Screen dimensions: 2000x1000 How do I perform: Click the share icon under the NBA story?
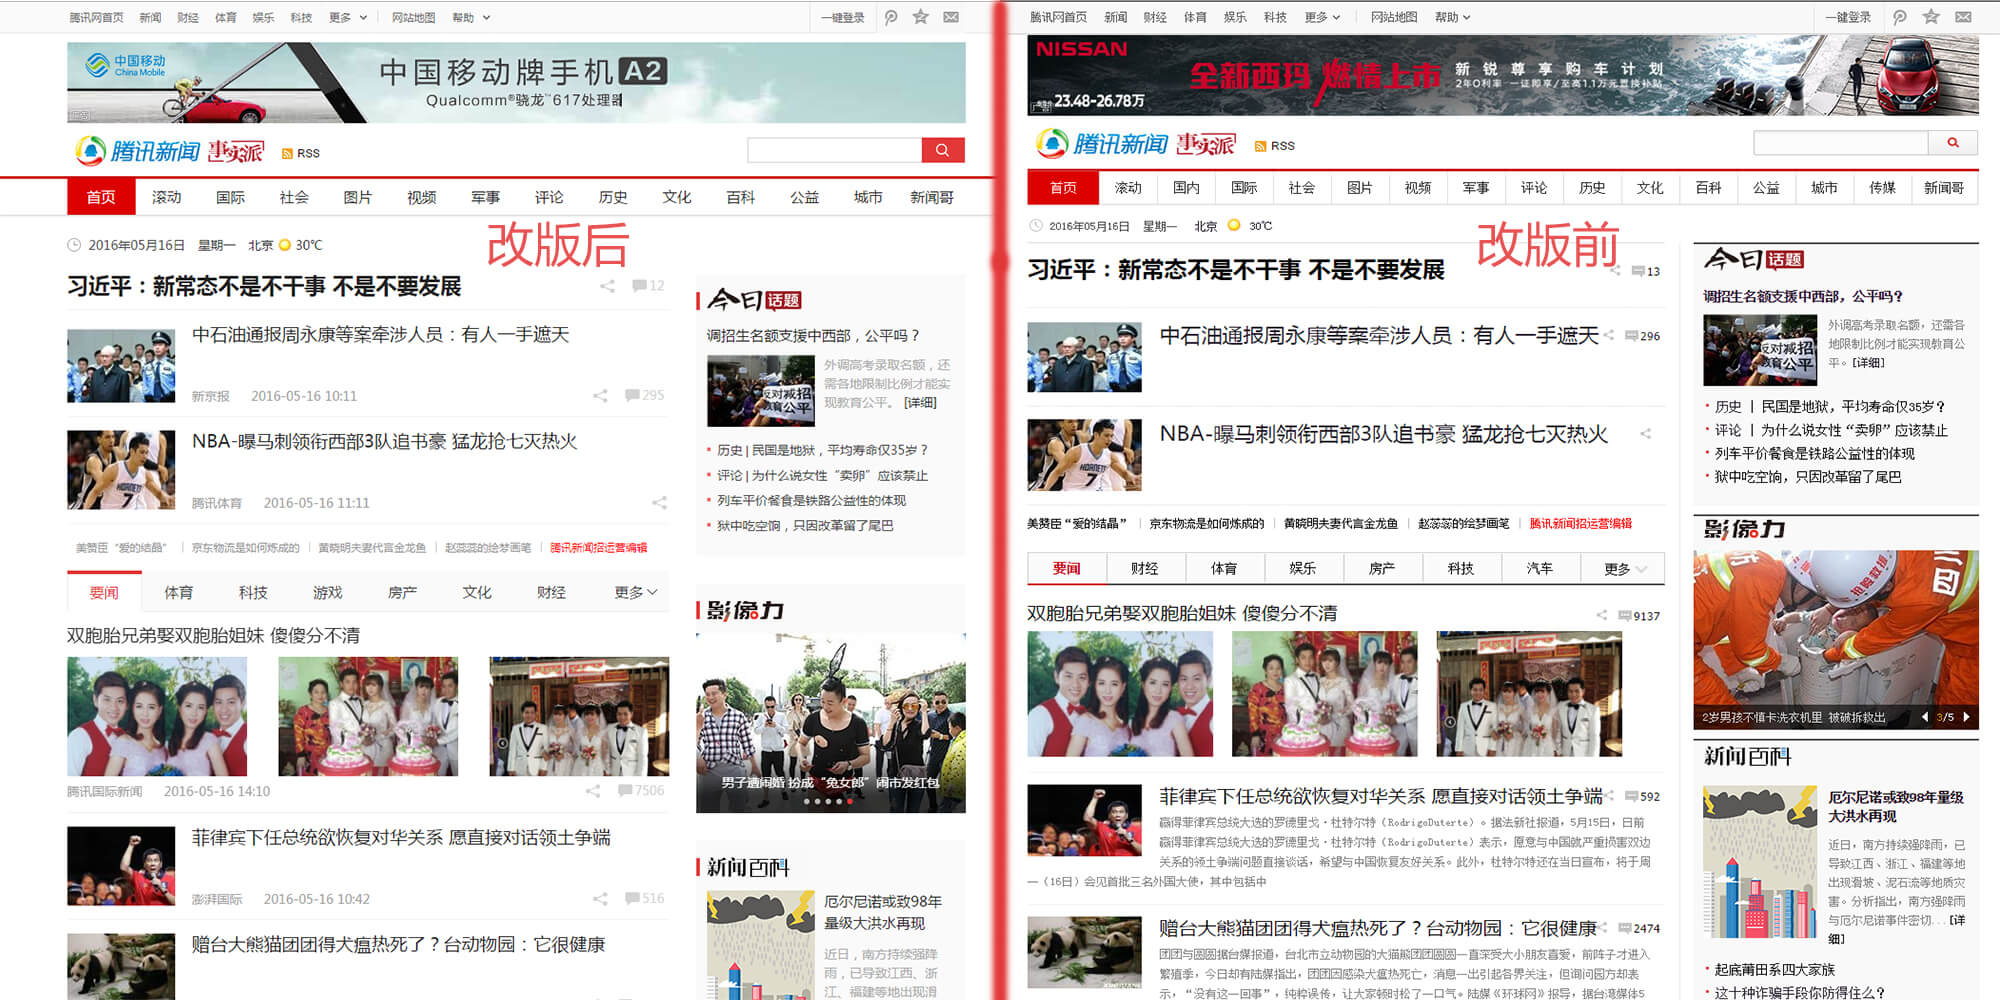click(x=658, y=504)
